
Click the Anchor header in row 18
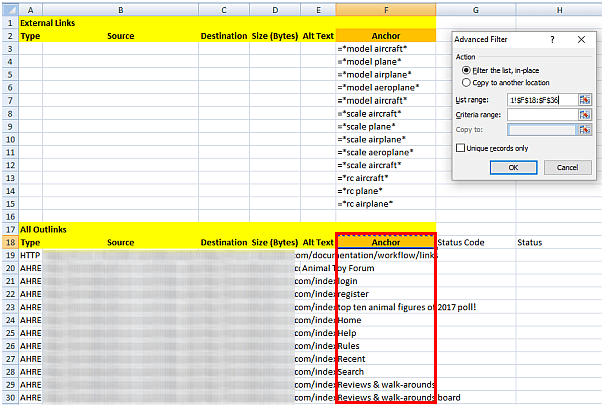386,242
